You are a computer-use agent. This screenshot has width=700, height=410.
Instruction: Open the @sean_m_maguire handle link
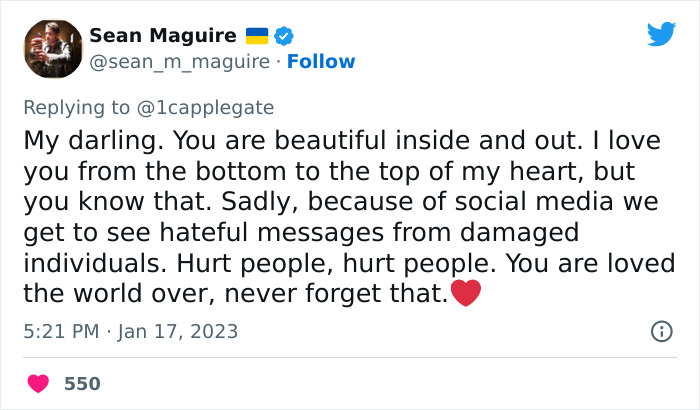(179, 62)
